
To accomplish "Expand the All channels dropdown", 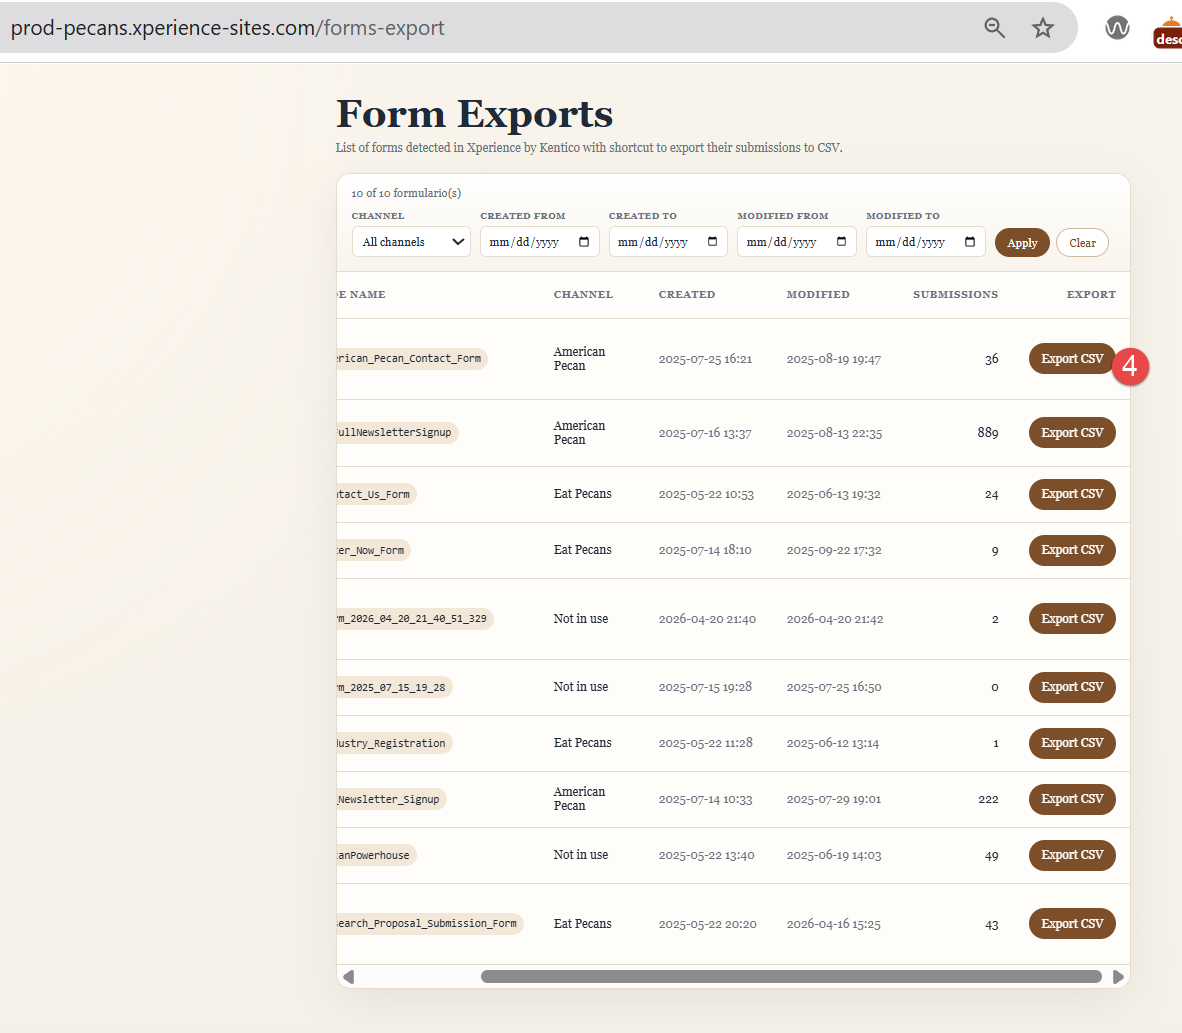I will pos(411,242).
